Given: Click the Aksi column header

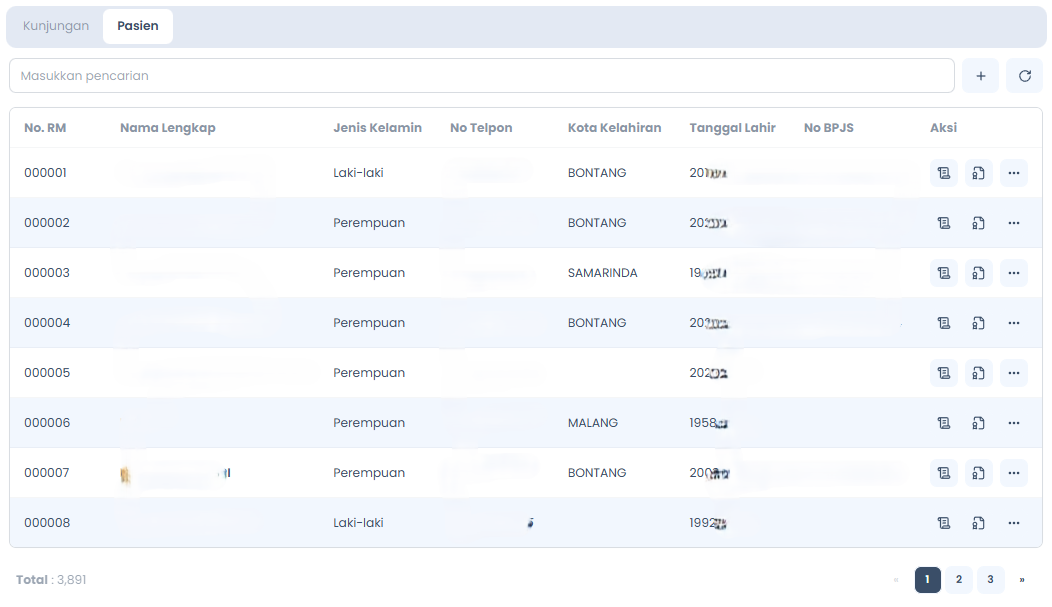Looking at the screenshot, I should (943, 128).
